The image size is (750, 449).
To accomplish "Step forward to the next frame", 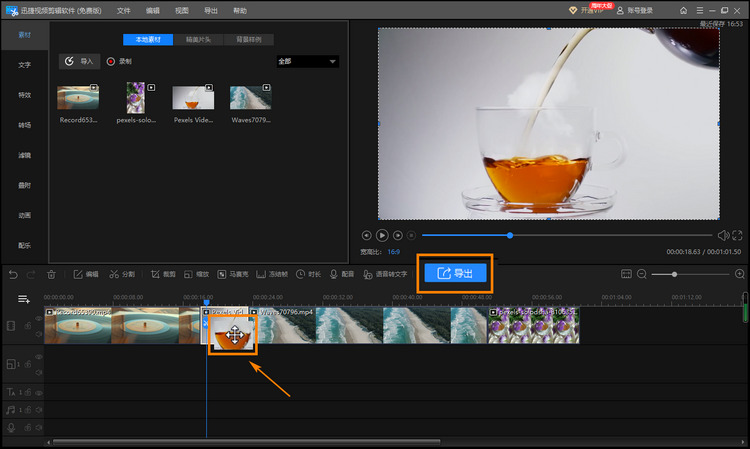I will tap(397, 235).
